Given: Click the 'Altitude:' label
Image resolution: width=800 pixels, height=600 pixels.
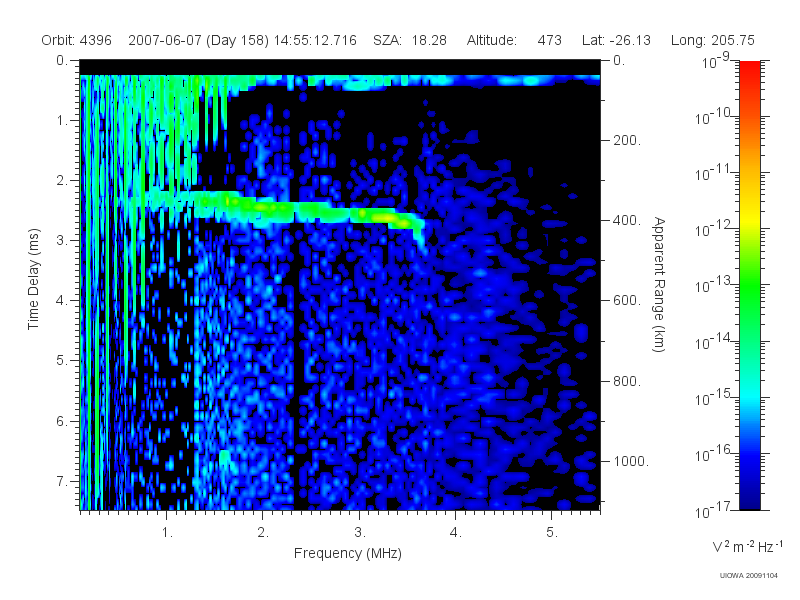Looking at the screenshot, I should click(492, 40).
